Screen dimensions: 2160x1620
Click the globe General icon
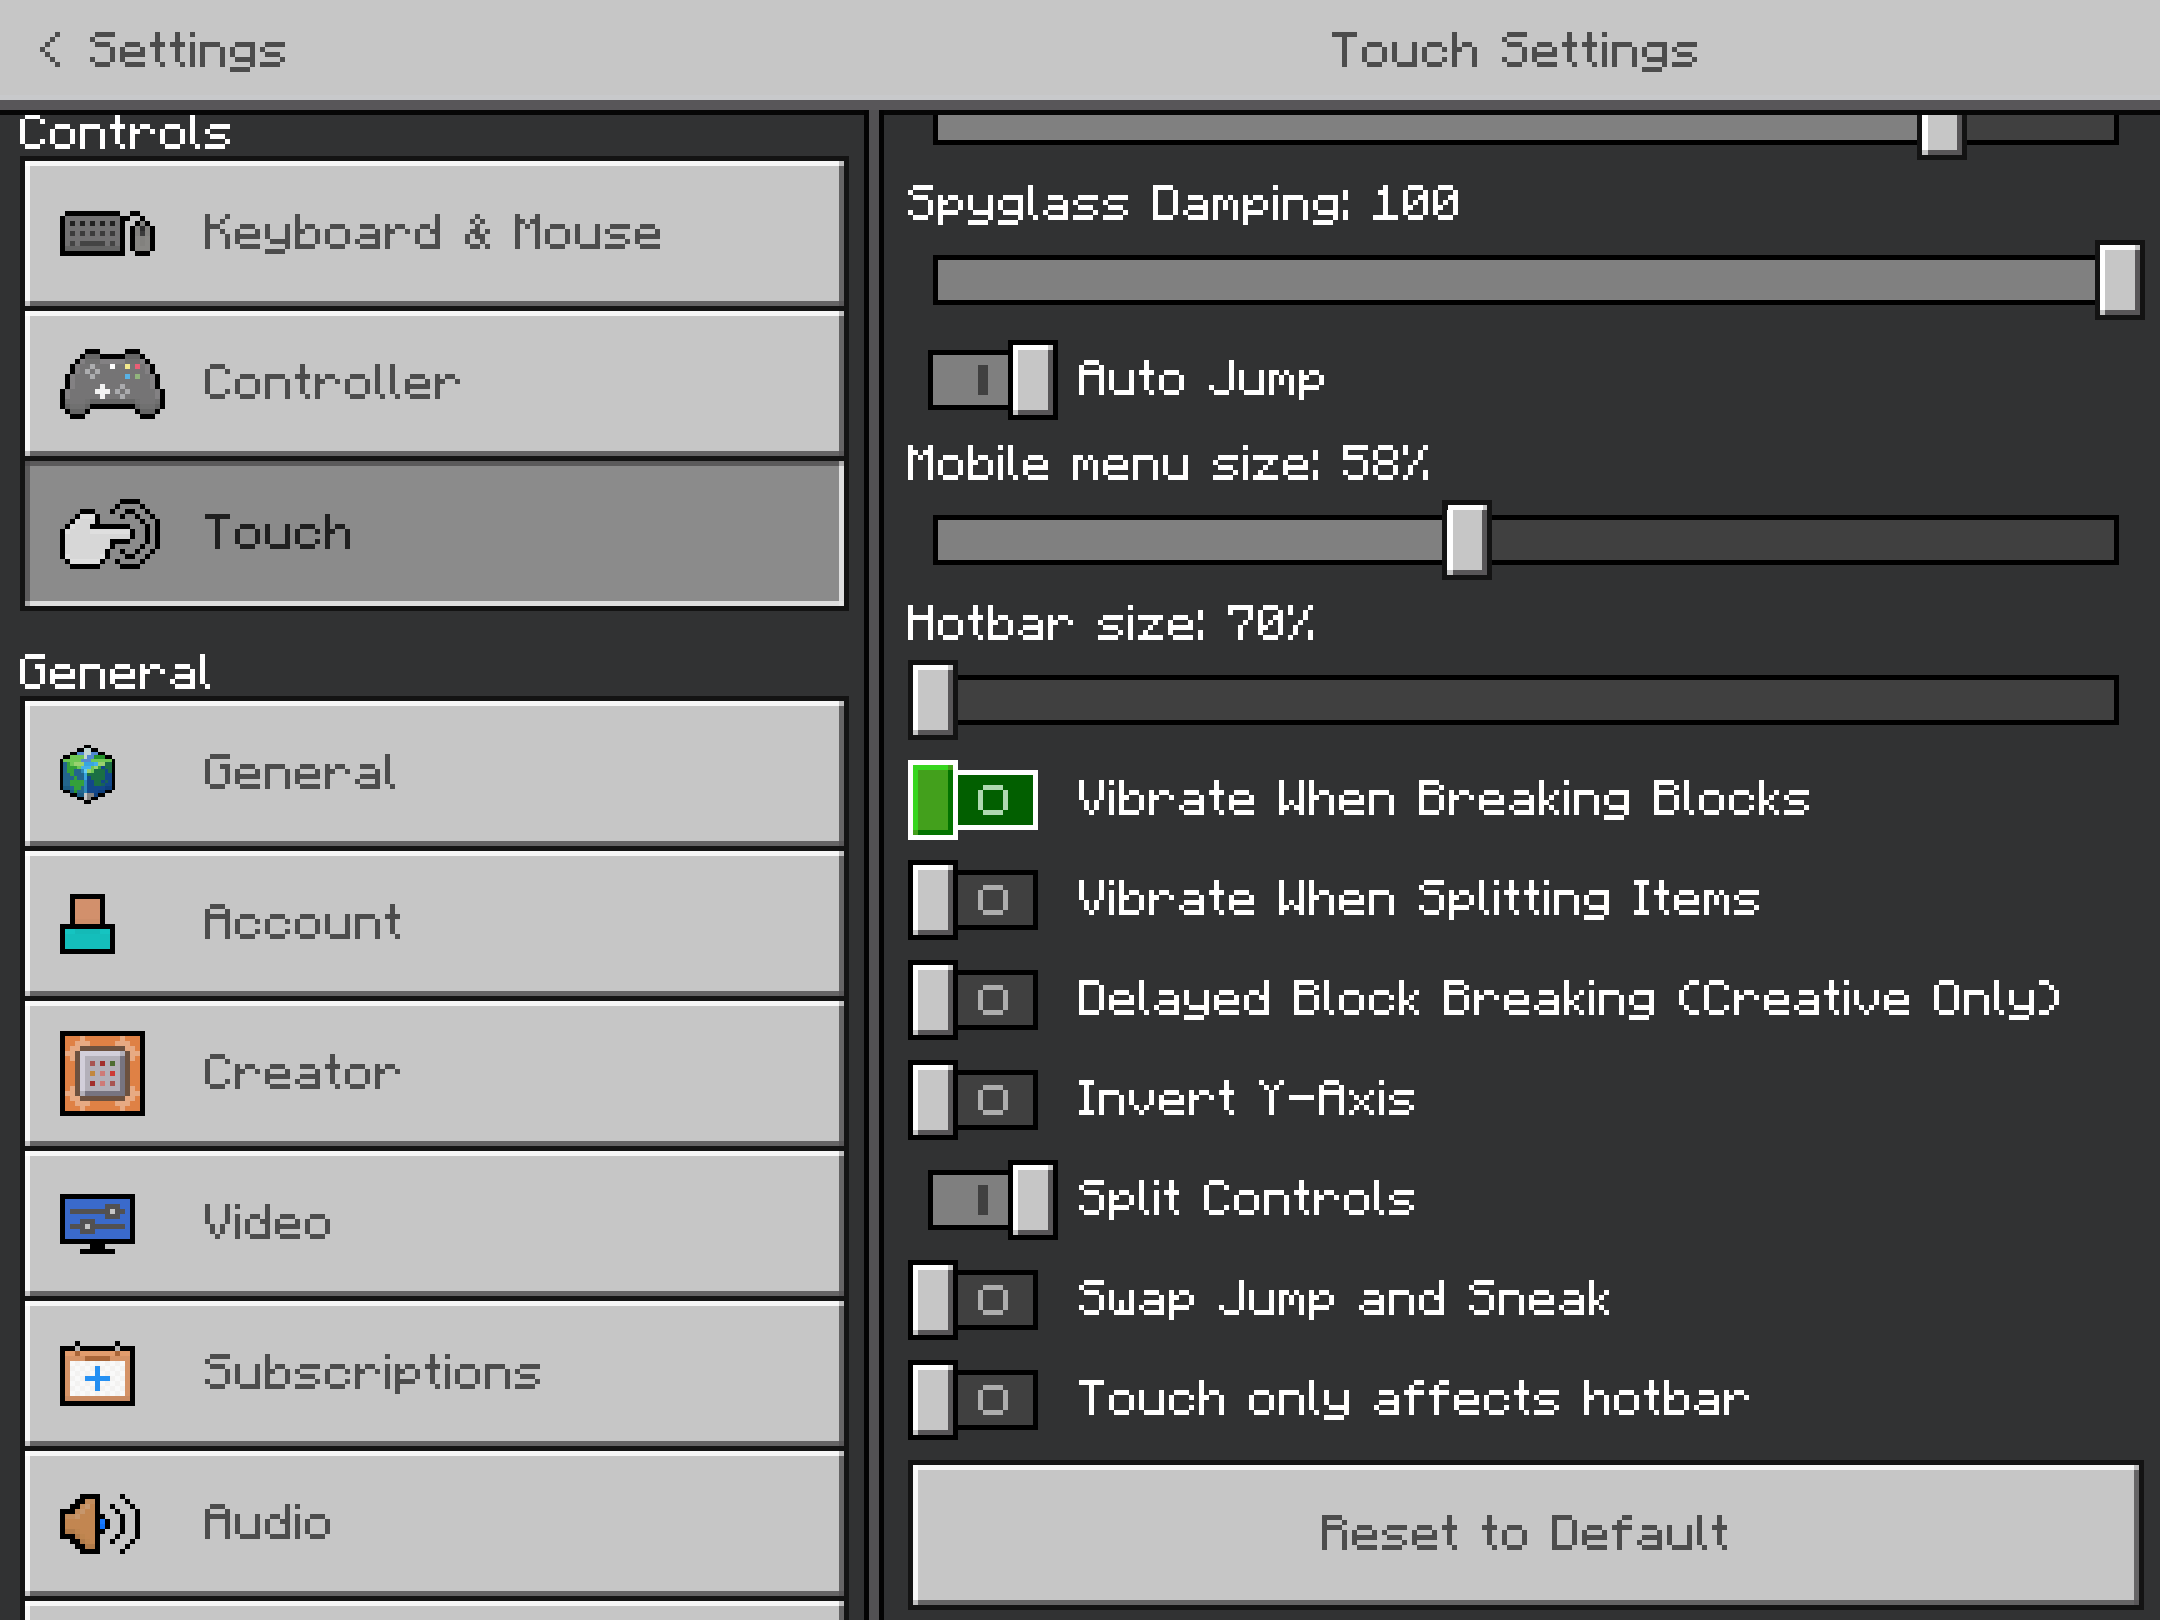(x=88, y=773)
